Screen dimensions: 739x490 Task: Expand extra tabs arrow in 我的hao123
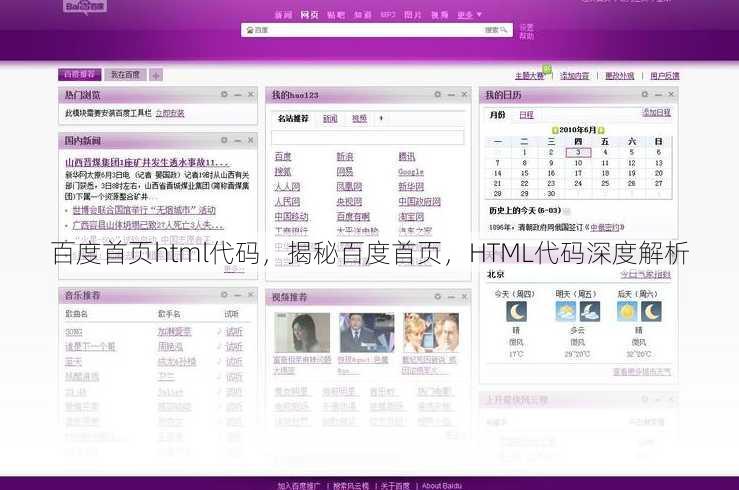[x=381, y=118]
